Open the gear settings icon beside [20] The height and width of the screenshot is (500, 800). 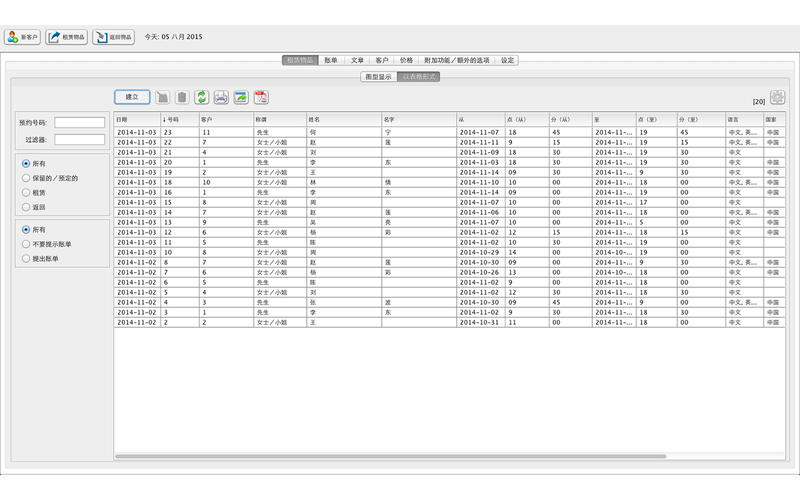pos(778,97)
